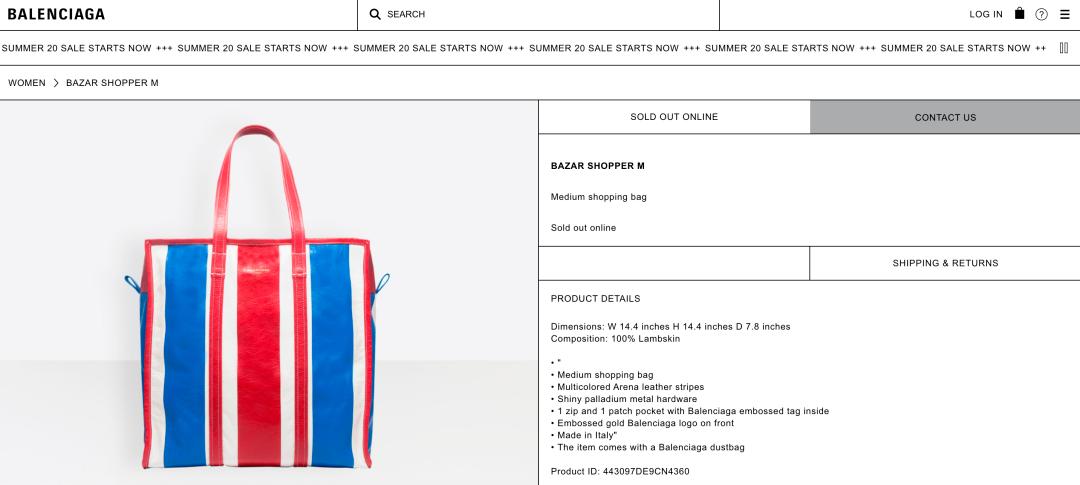Go to Women breadcrumb
1080x485 pixels.
[x=27, y=83]
